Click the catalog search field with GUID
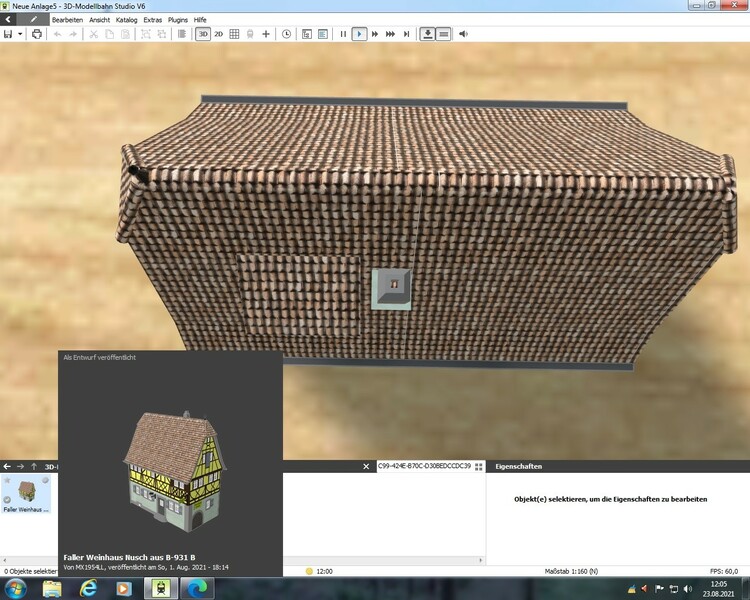The image size is (750, 600). [424, 466]
